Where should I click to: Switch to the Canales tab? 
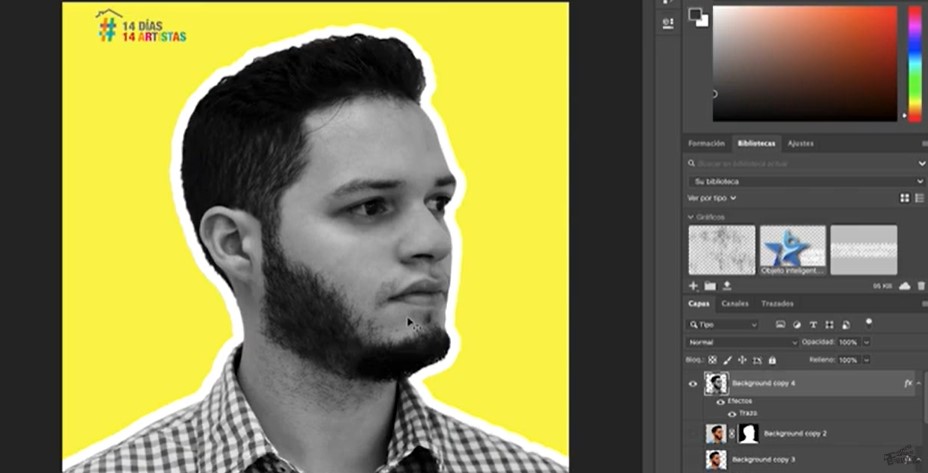735,304
